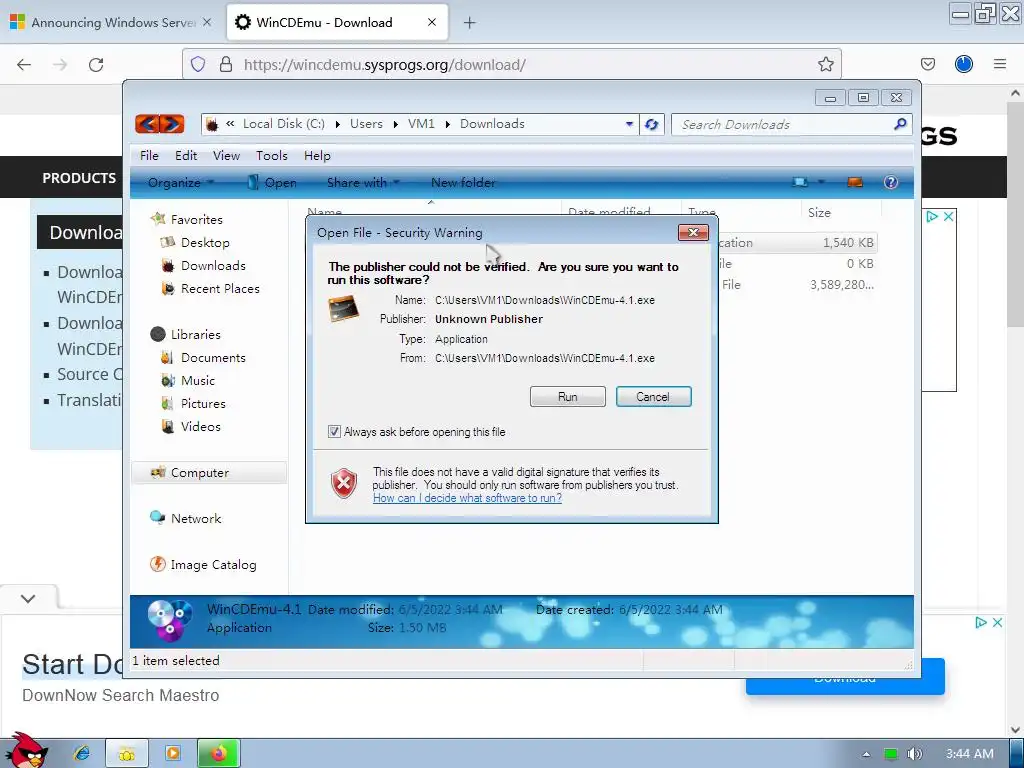Expand the Share with dropdown
The image size is (1024, 768).
(363, 183)
